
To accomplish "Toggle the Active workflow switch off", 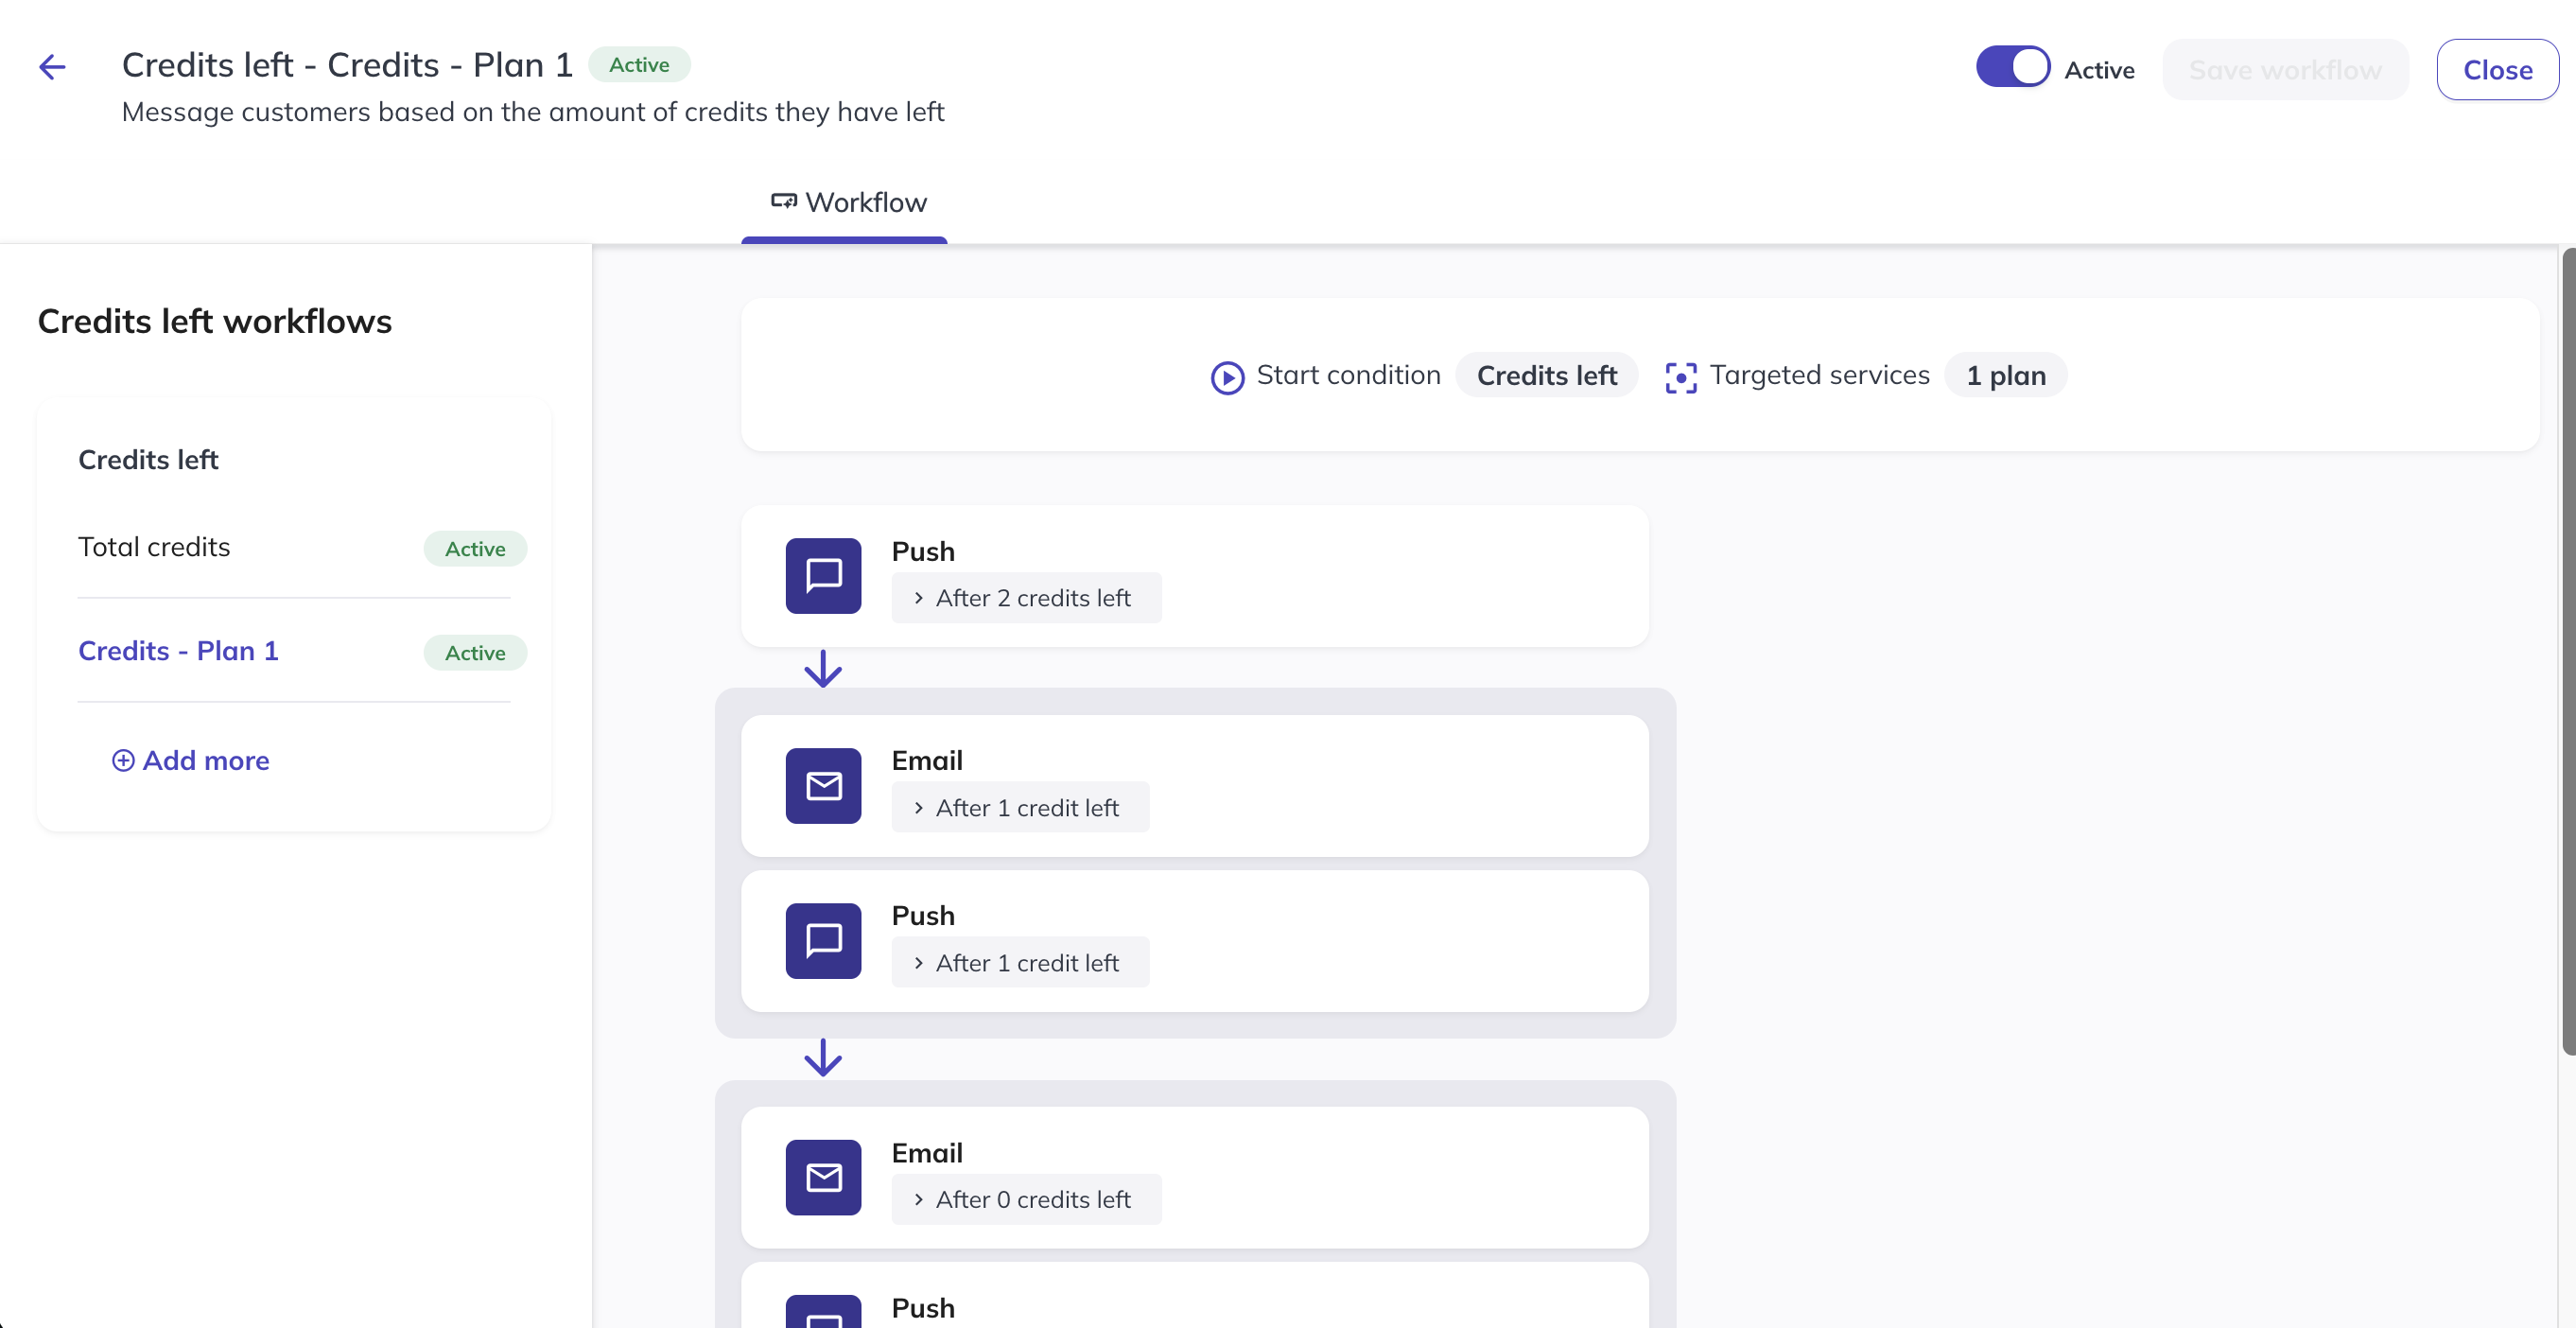I will pos(2012,67).
